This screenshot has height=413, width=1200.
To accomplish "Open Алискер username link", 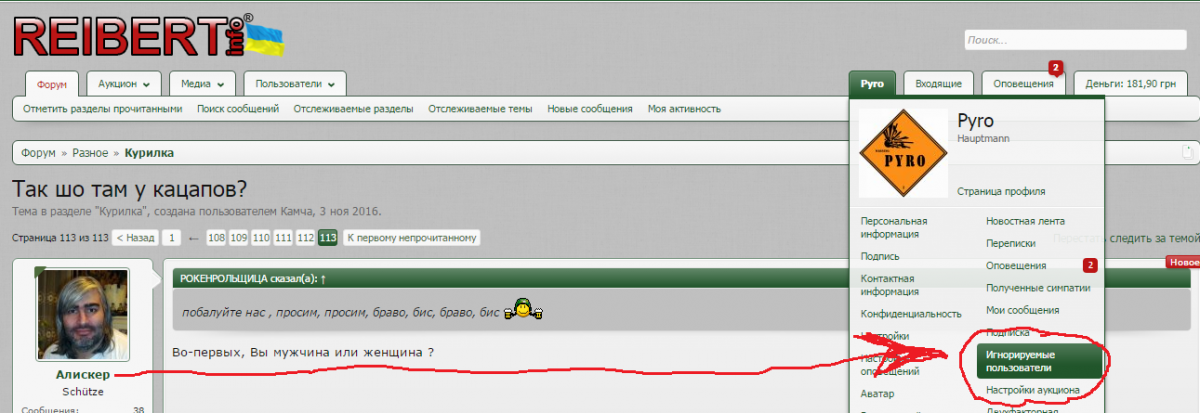I will click(x=83, y=374).
